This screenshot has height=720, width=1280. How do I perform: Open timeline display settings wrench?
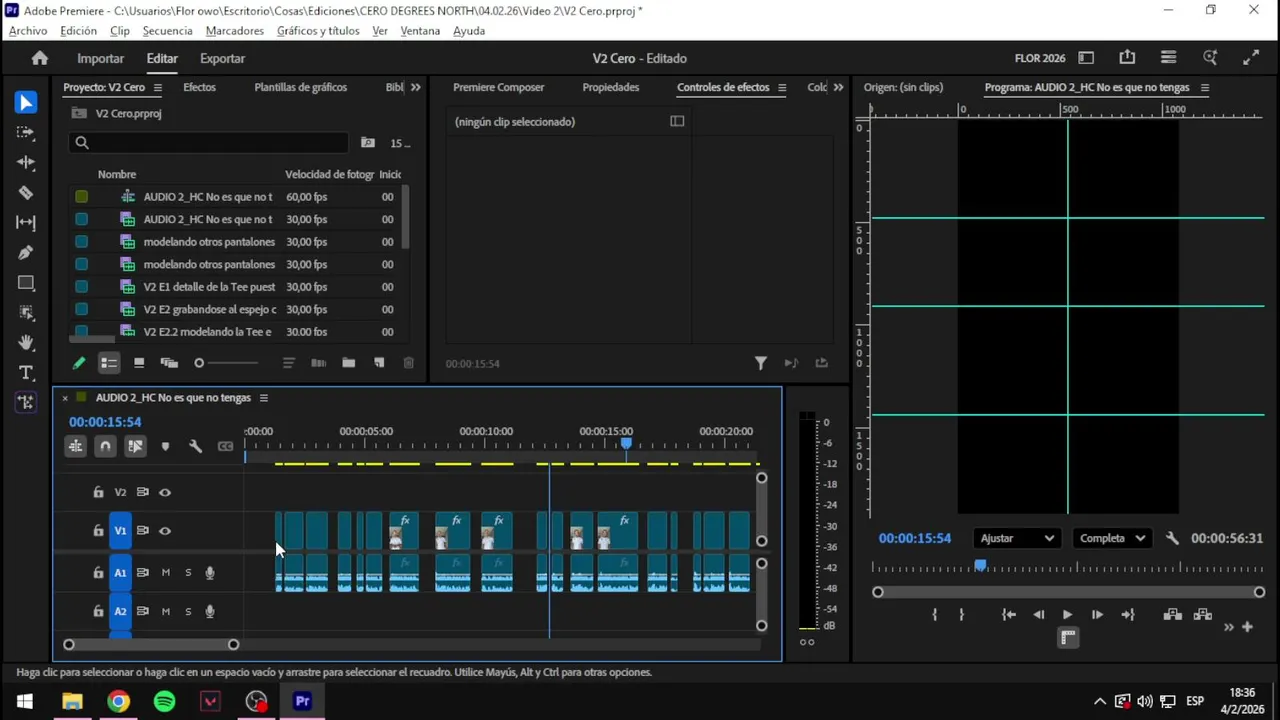(x=196, y=446)
